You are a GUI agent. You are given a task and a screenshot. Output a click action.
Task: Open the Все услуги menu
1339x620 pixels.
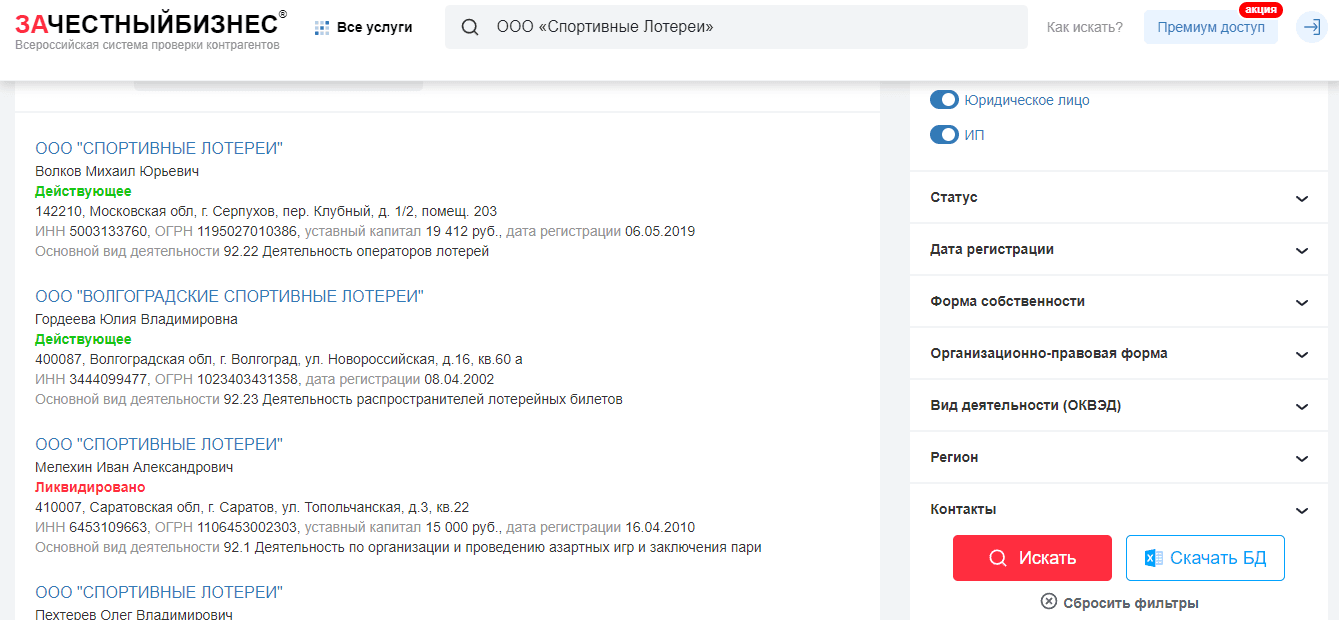pos(374,28)
